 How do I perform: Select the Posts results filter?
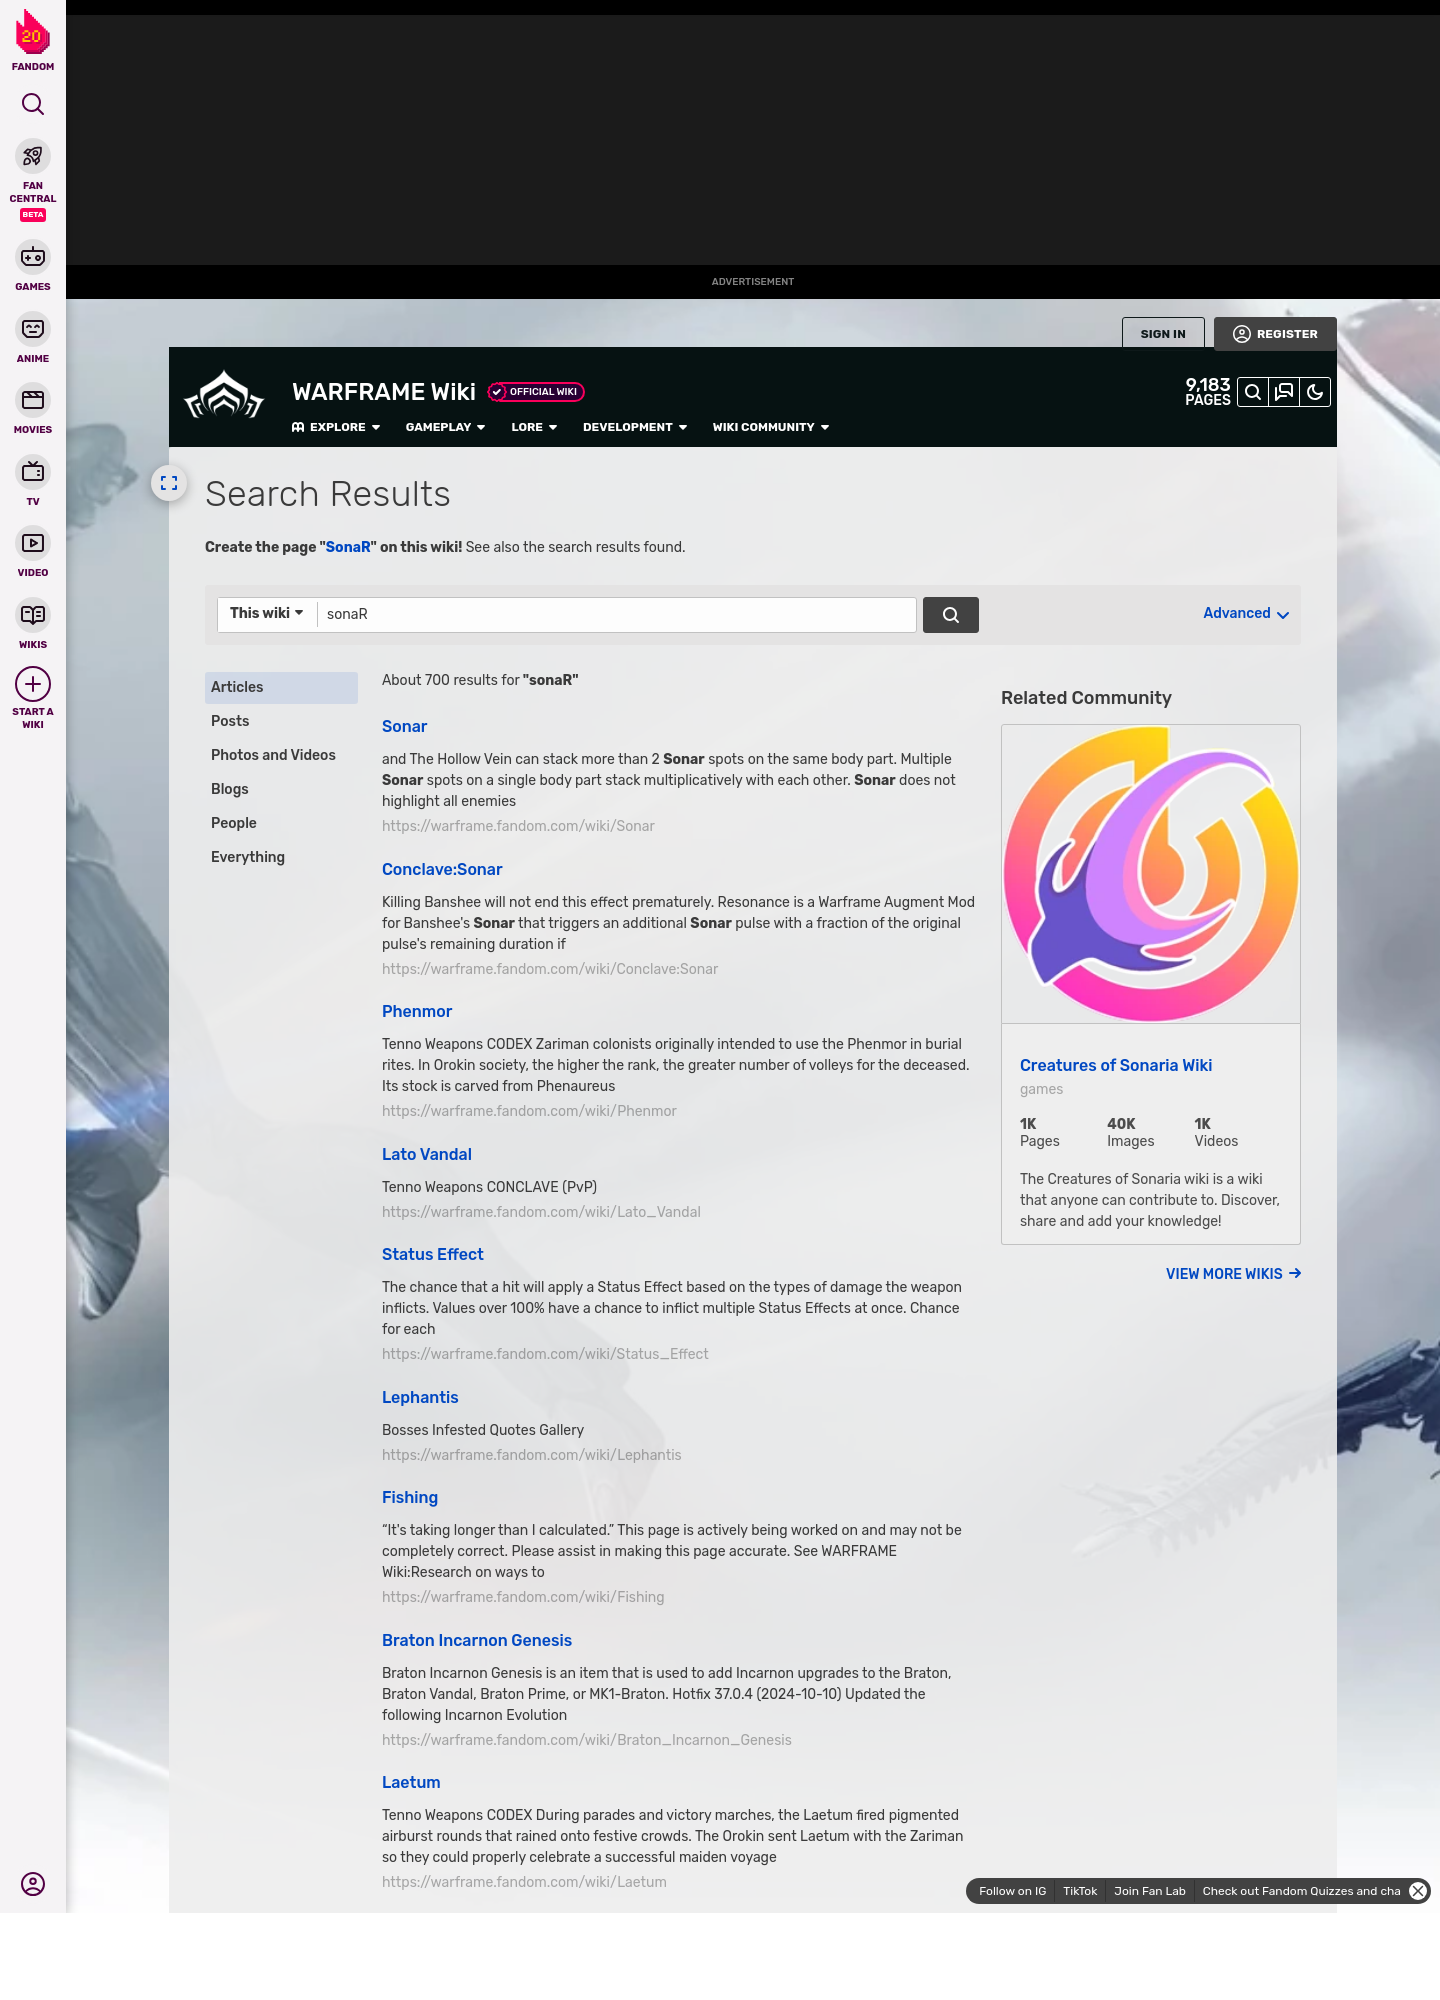click(230, 721)
